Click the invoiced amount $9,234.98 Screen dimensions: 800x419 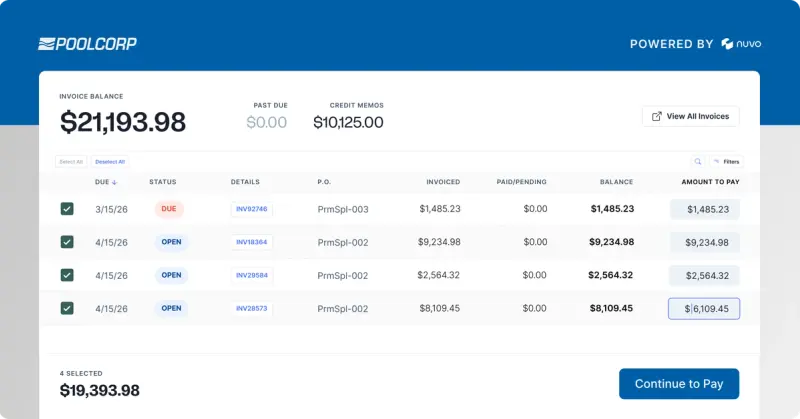point(439,242)
